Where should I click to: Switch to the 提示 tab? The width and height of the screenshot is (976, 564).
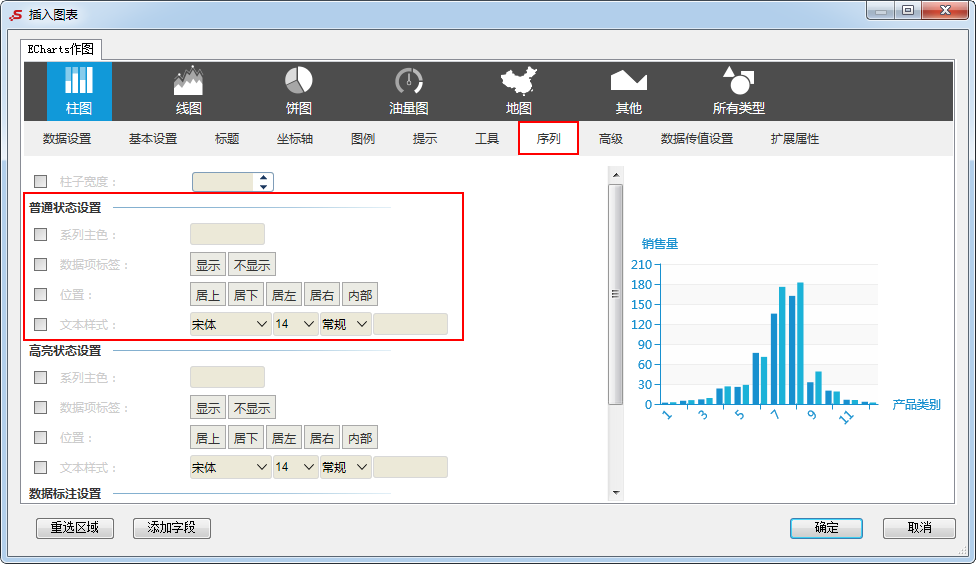pos(425,138)
